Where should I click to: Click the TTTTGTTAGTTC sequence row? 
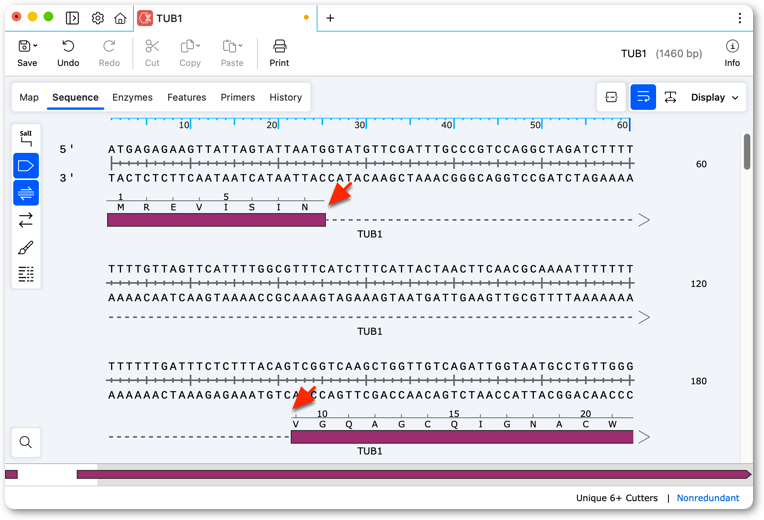pos(371,269)
